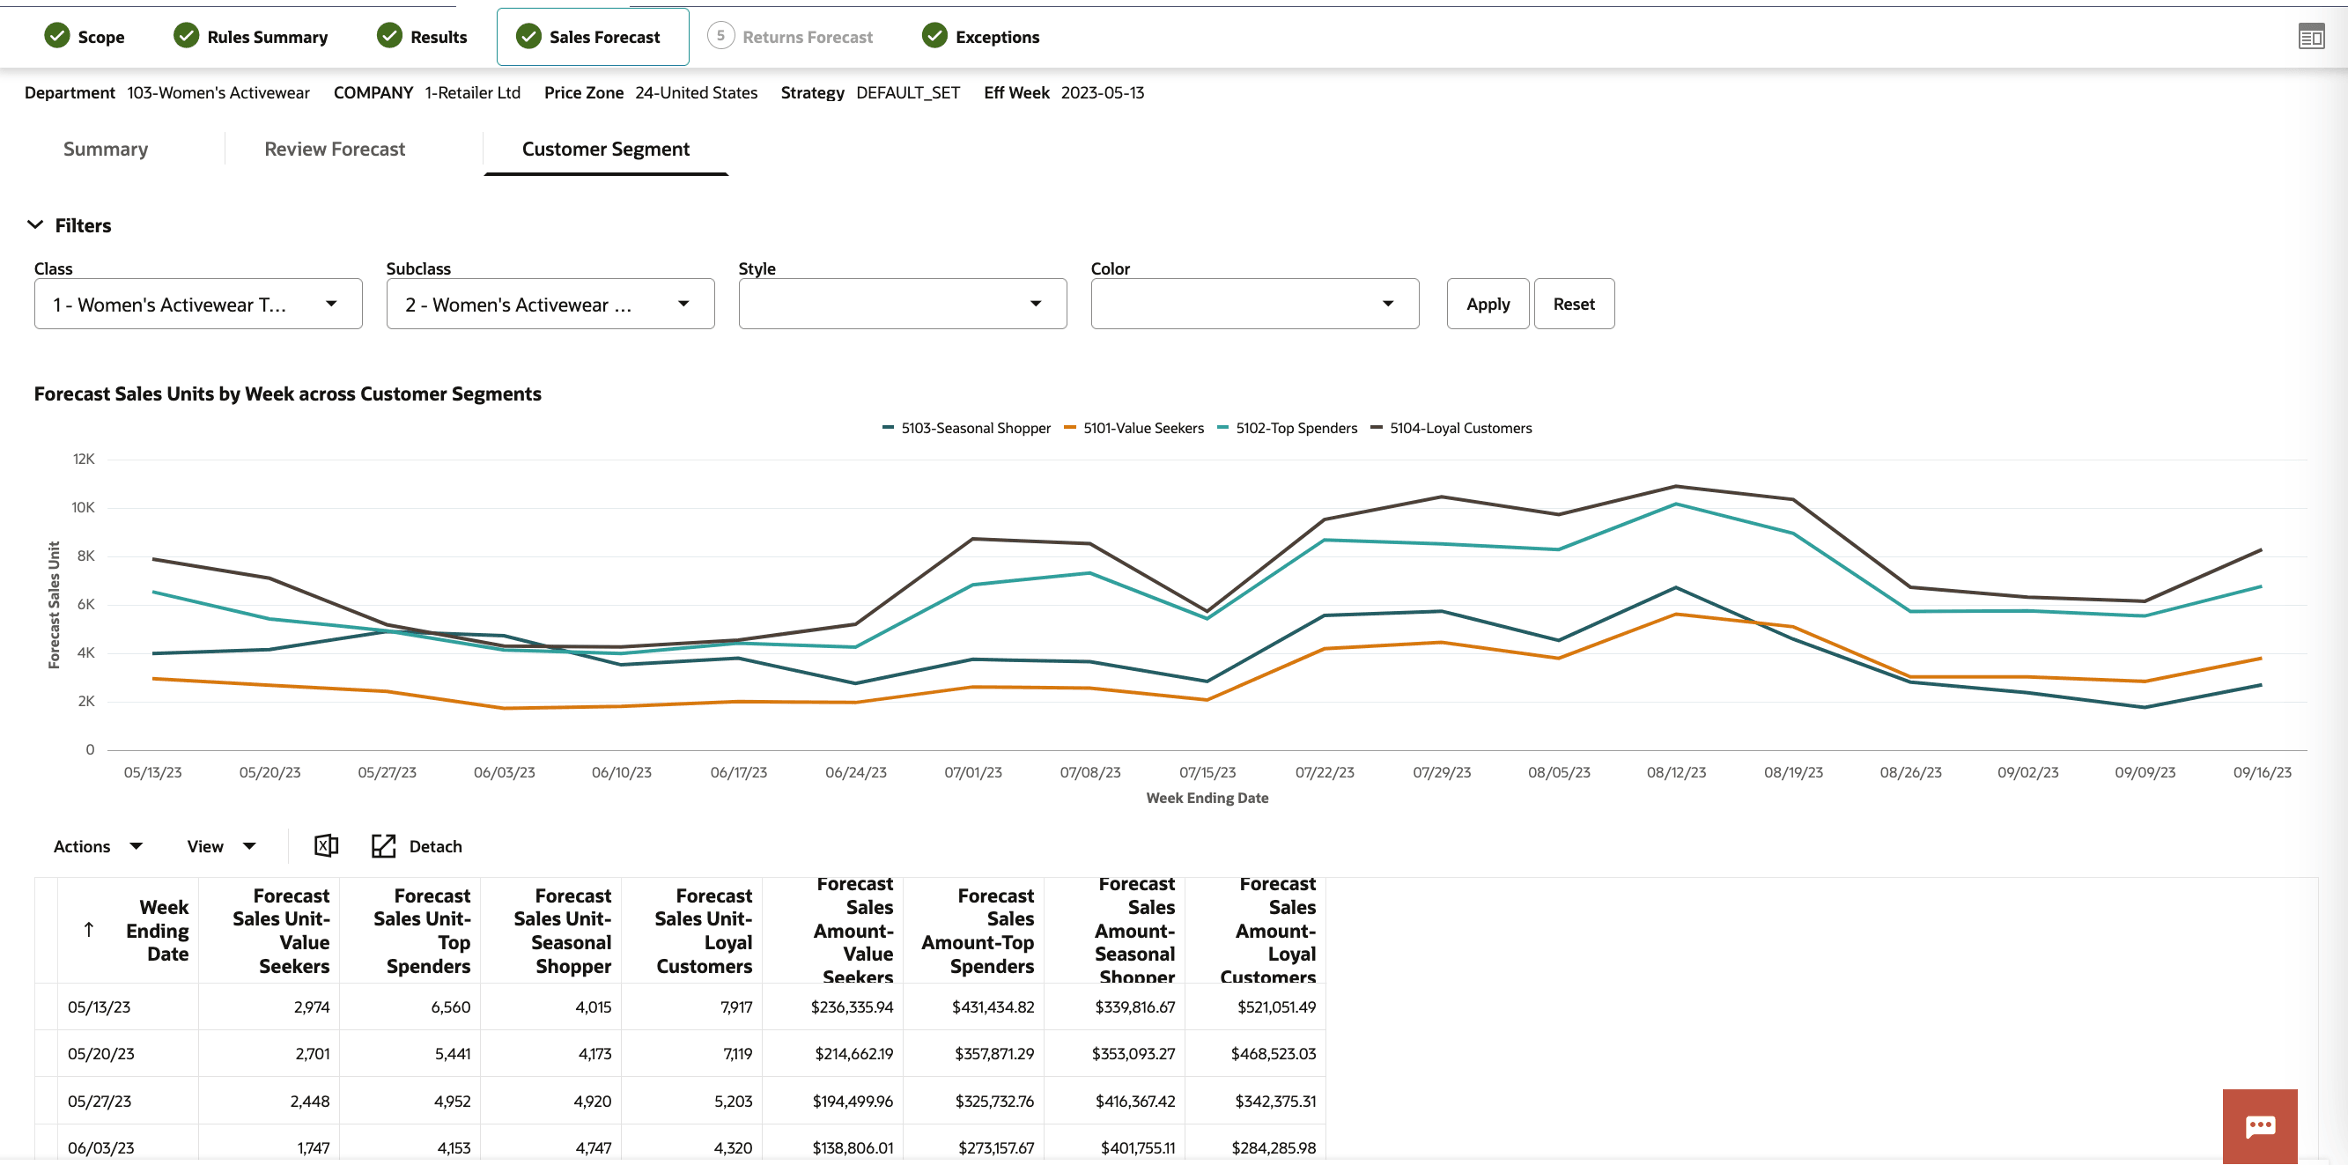The image size is (2352, 1170).
Task: Collapse the Filters section
Action: (x=36, y=226)
